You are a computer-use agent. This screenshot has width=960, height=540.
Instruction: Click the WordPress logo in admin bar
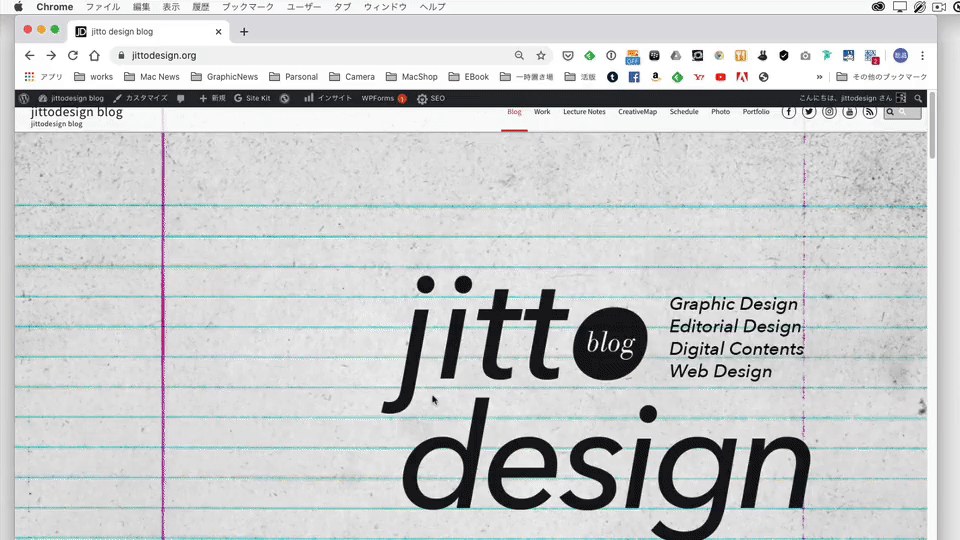(24, 98)
